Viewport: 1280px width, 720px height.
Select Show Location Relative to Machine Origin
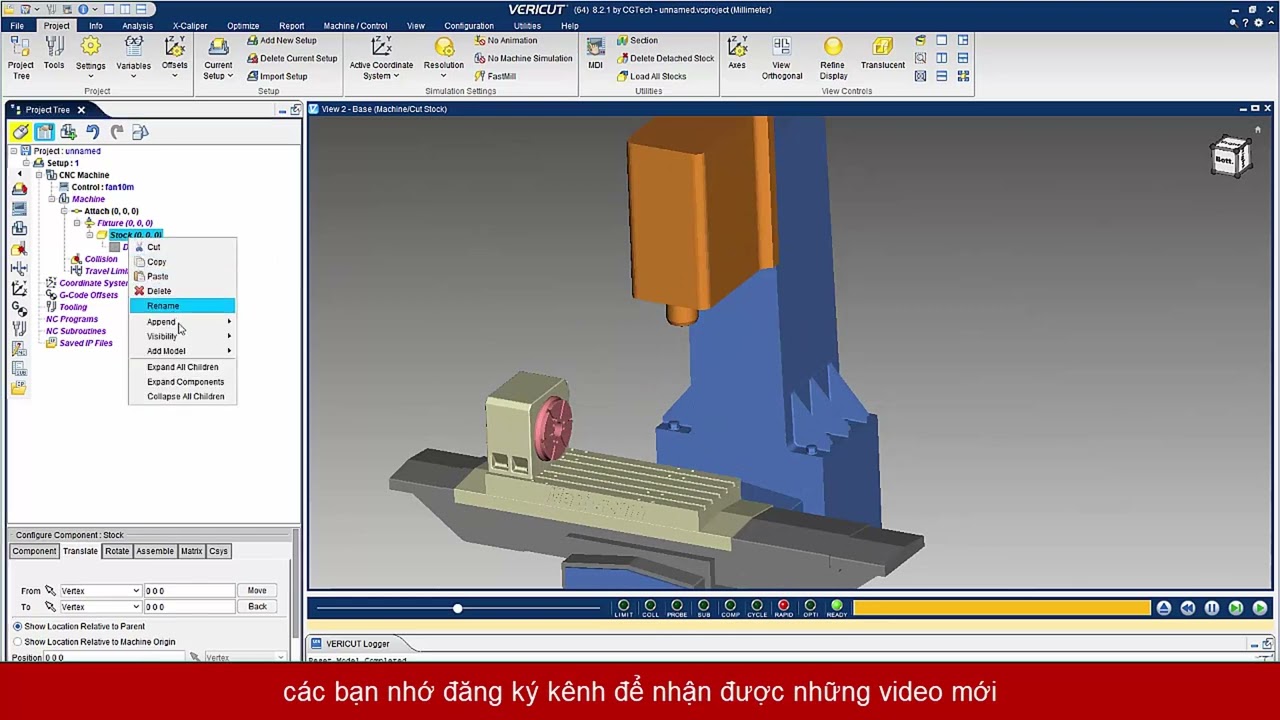94,642
